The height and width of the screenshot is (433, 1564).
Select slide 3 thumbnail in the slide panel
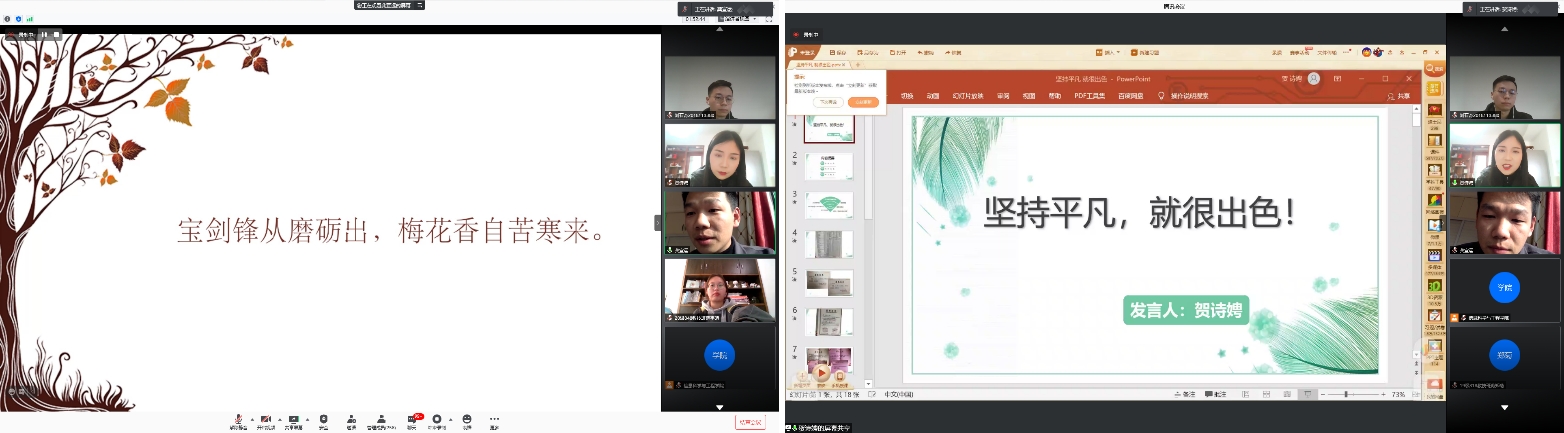[829, 204]
